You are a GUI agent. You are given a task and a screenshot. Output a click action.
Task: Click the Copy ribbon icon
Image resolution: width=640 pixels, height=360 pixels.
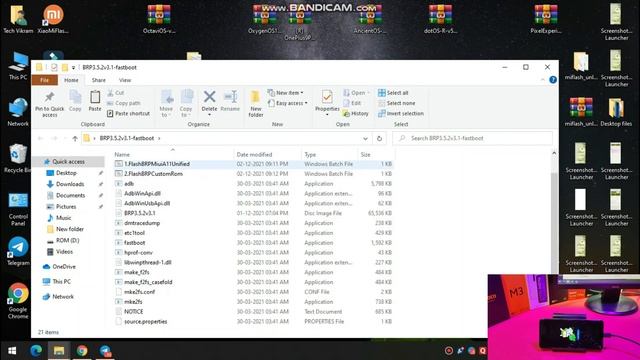[75, 98]
